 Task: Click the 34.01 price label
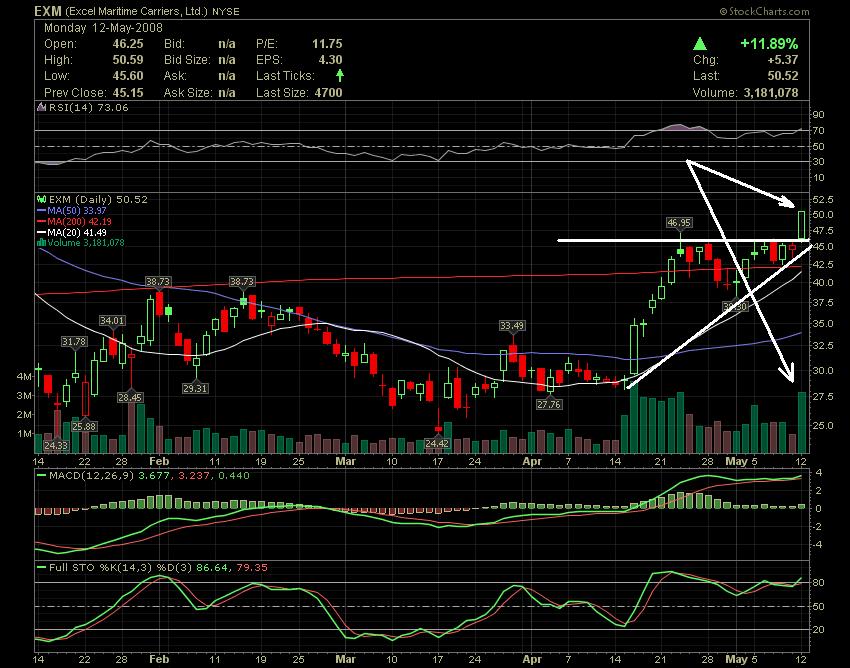[x=112, y=320]
